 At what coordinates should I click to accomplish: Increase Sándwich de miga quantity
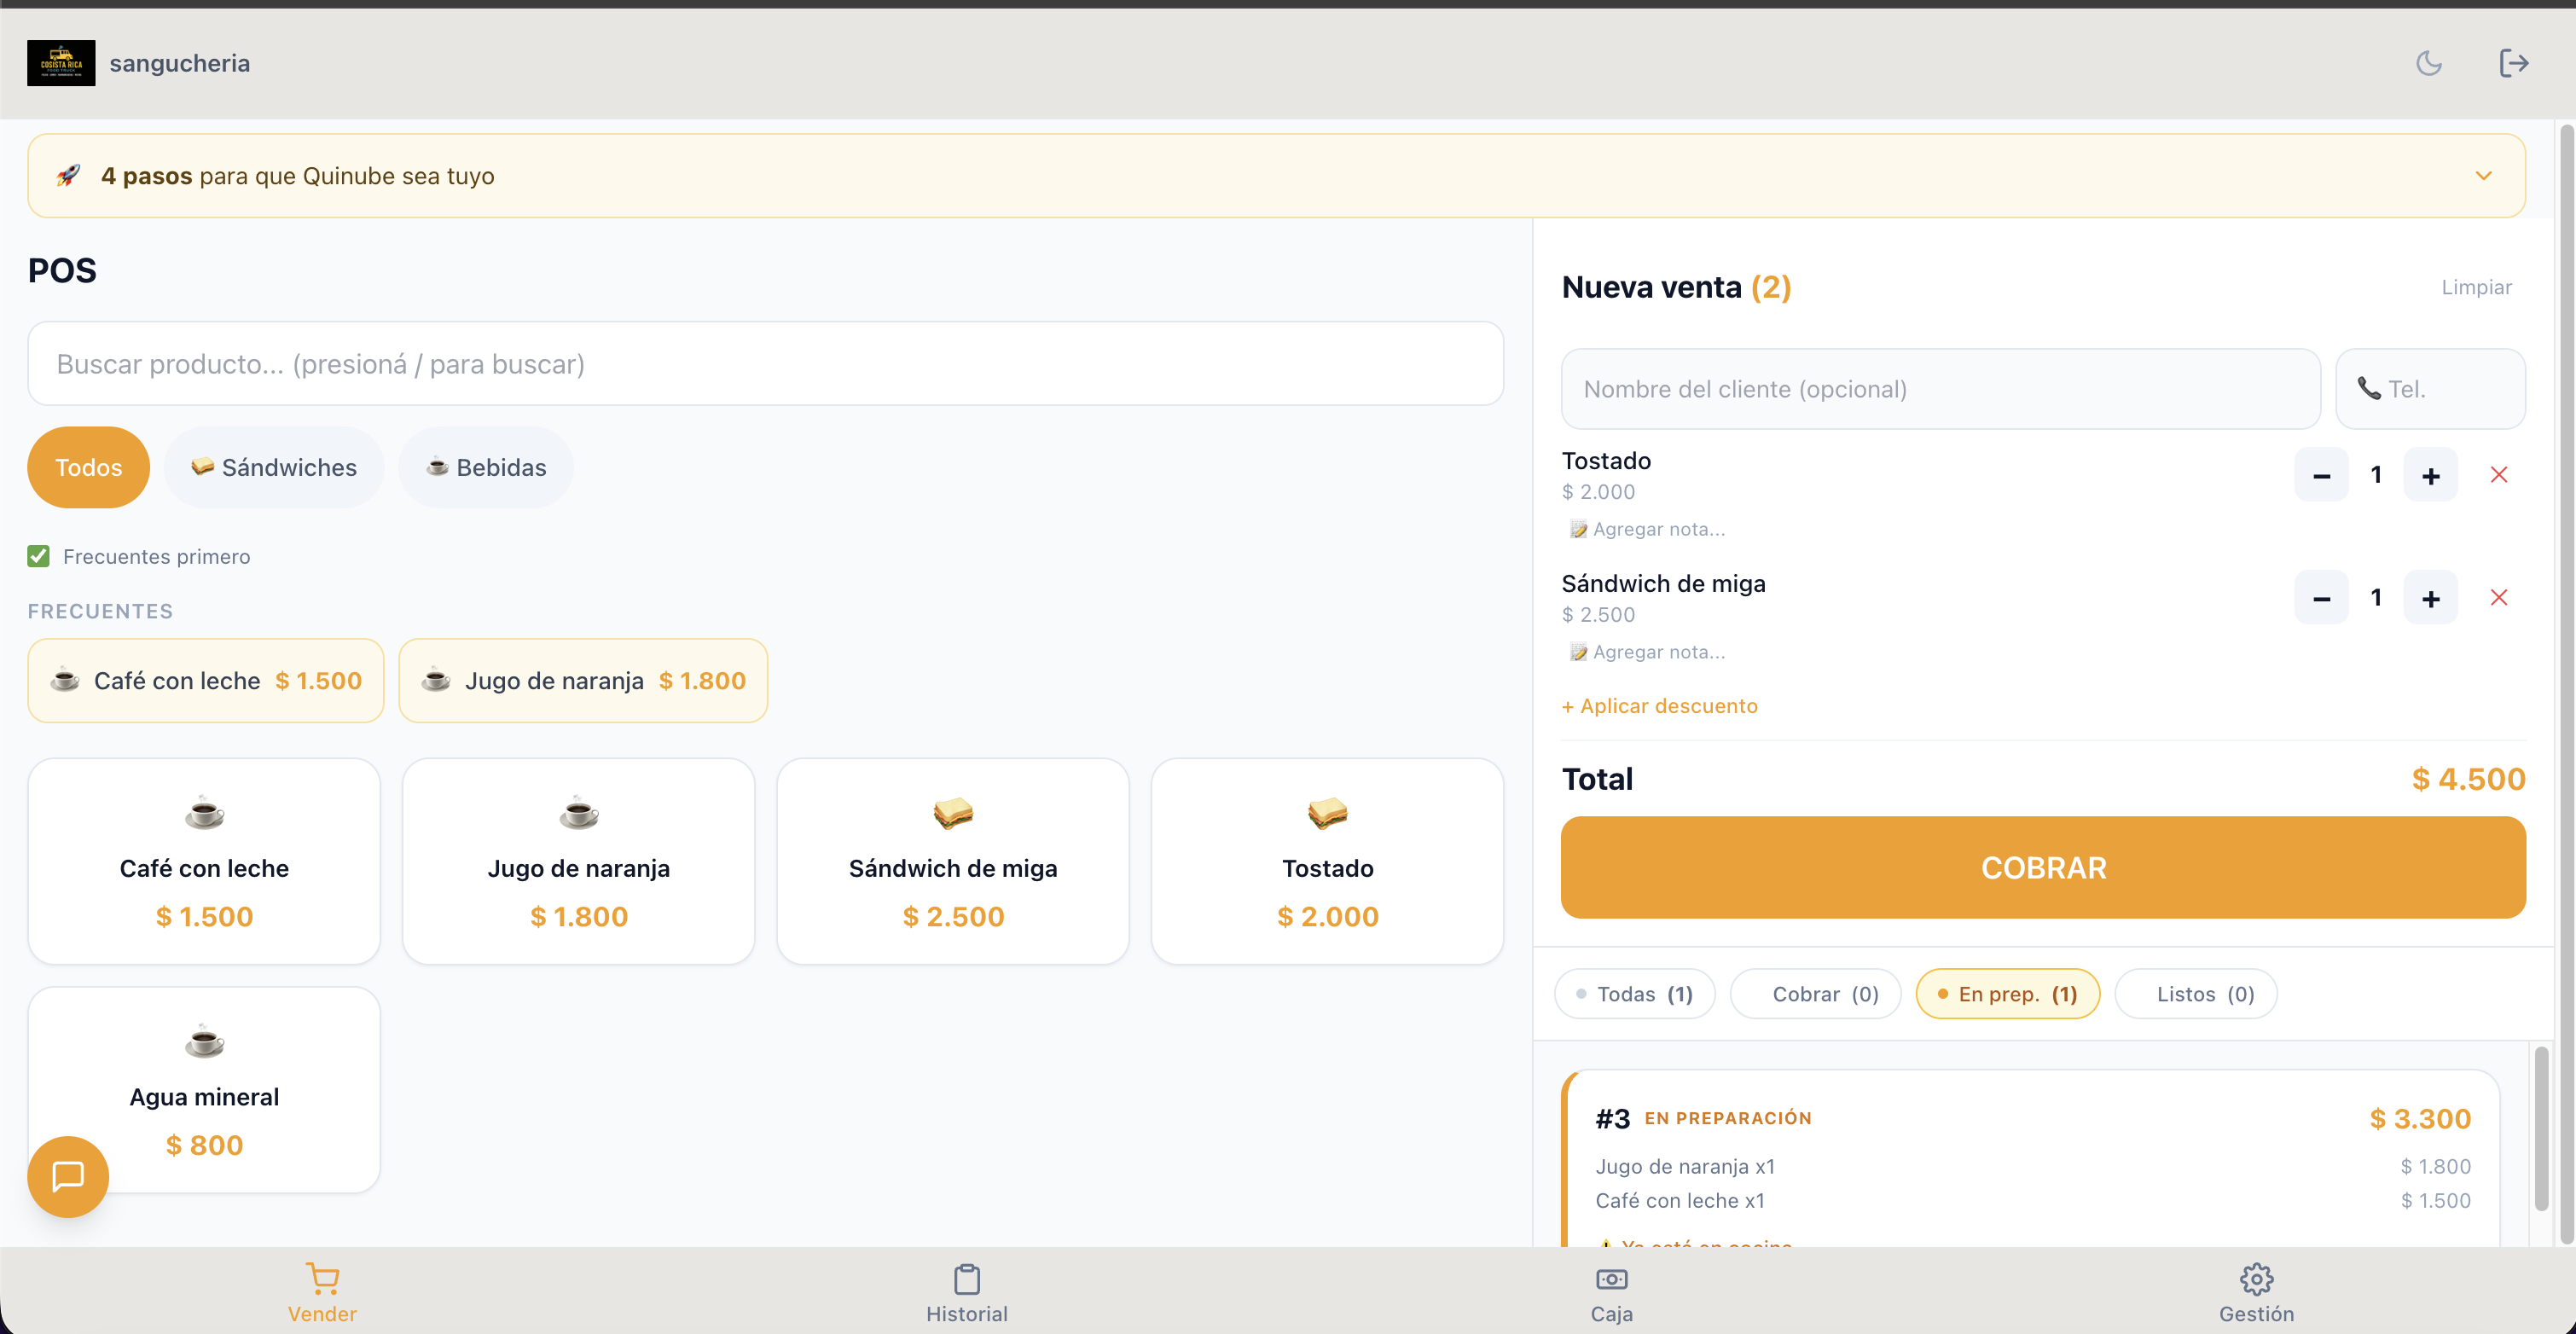pos(2430,598)
